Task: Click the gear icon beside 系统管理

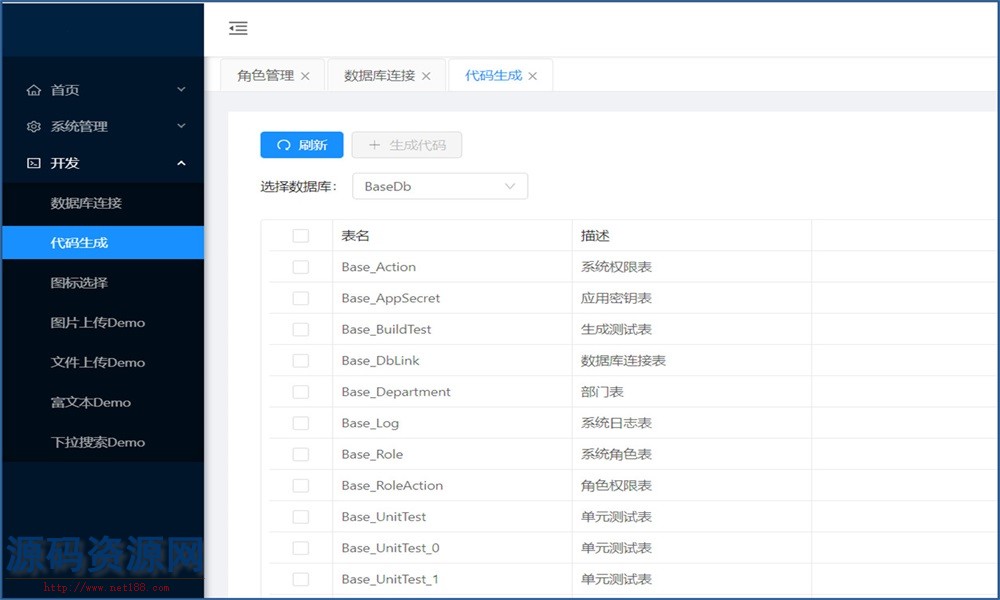Action: [x=34, y=127]
